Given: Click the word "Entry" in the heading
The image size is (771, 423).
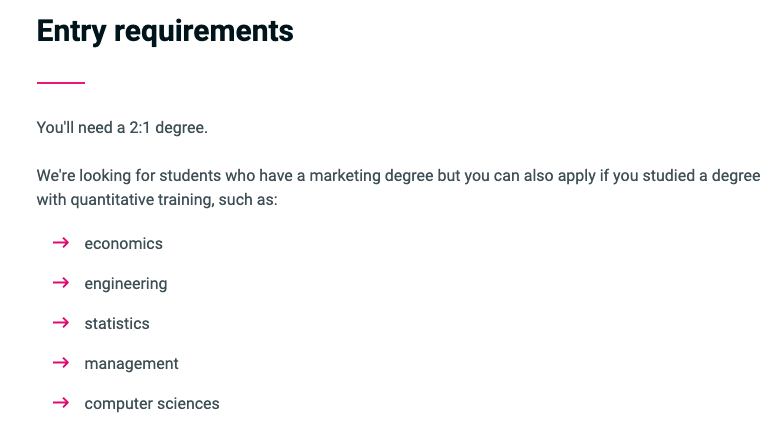Looking at the screenshot, I should tap(70, 31).
